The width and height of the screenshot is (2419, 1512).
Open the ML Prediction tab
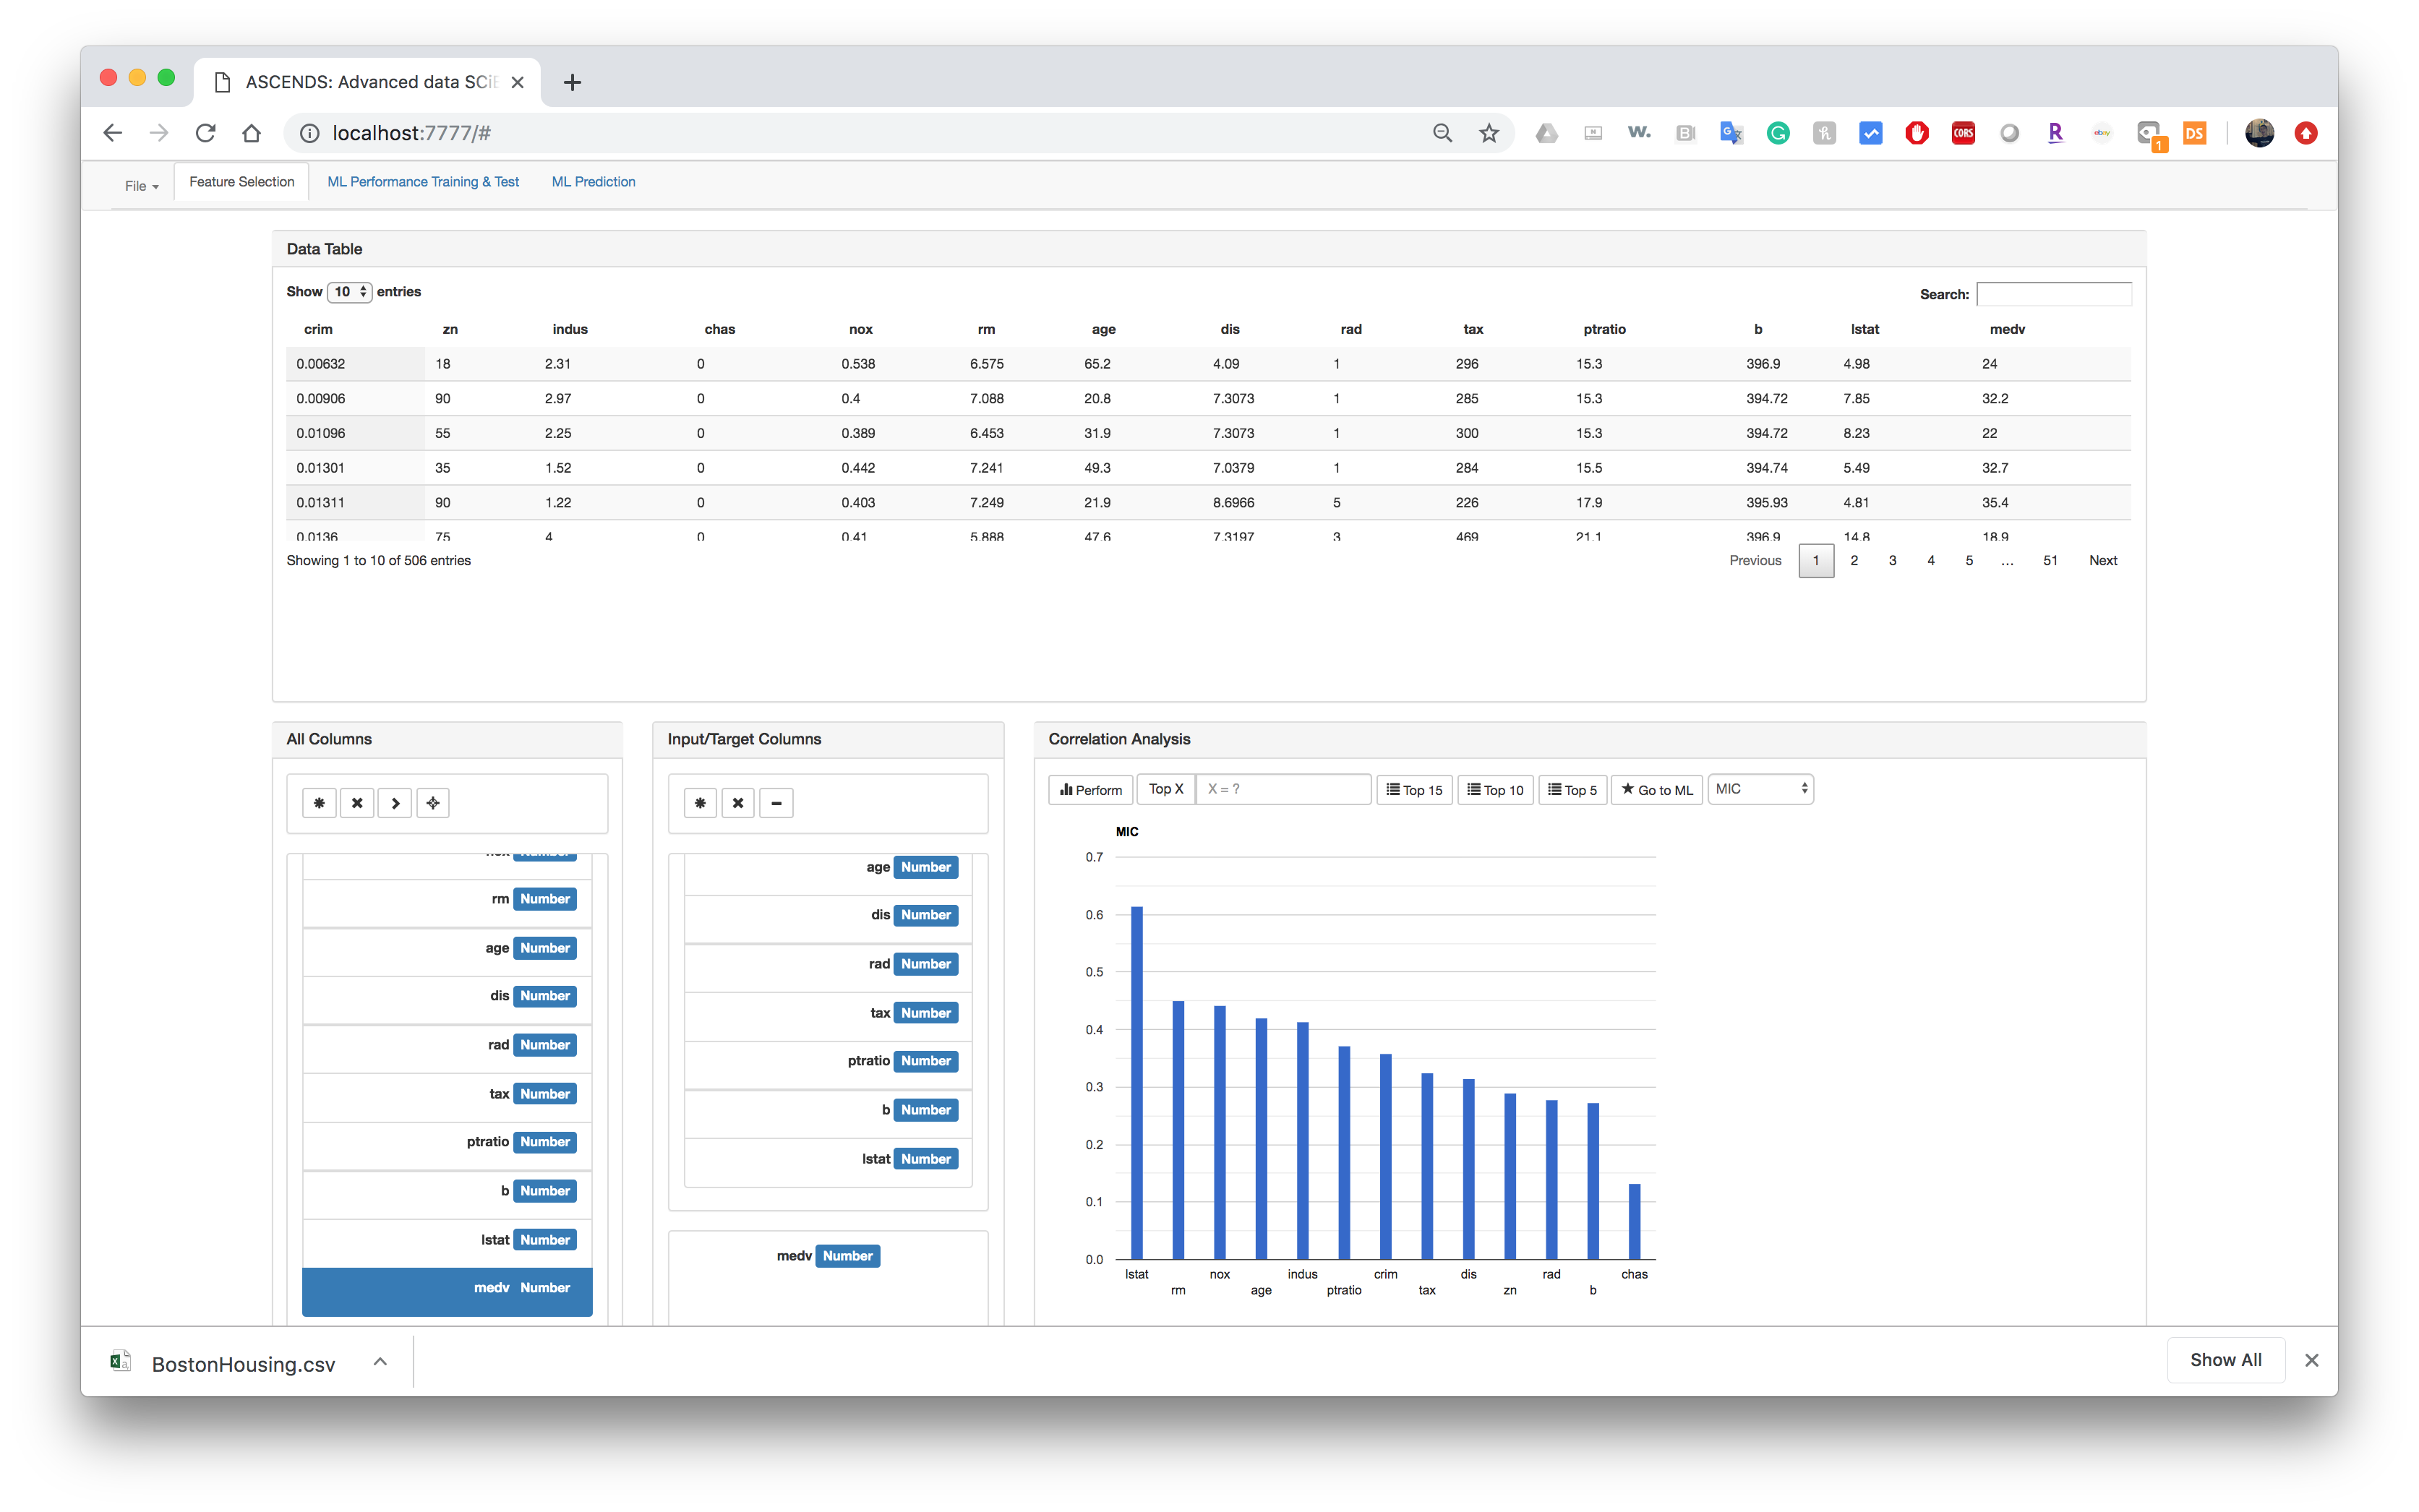593,182
